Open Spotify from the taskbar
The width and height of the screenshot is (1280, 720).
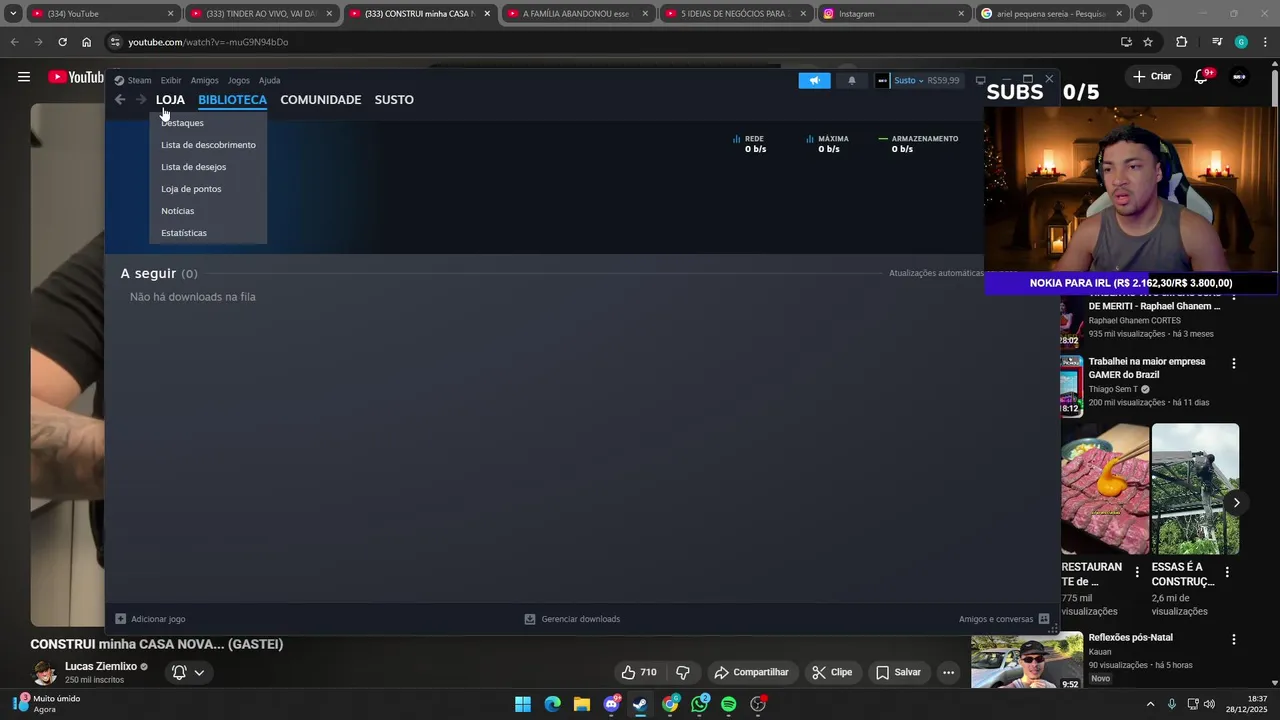[x=729, y=704]
